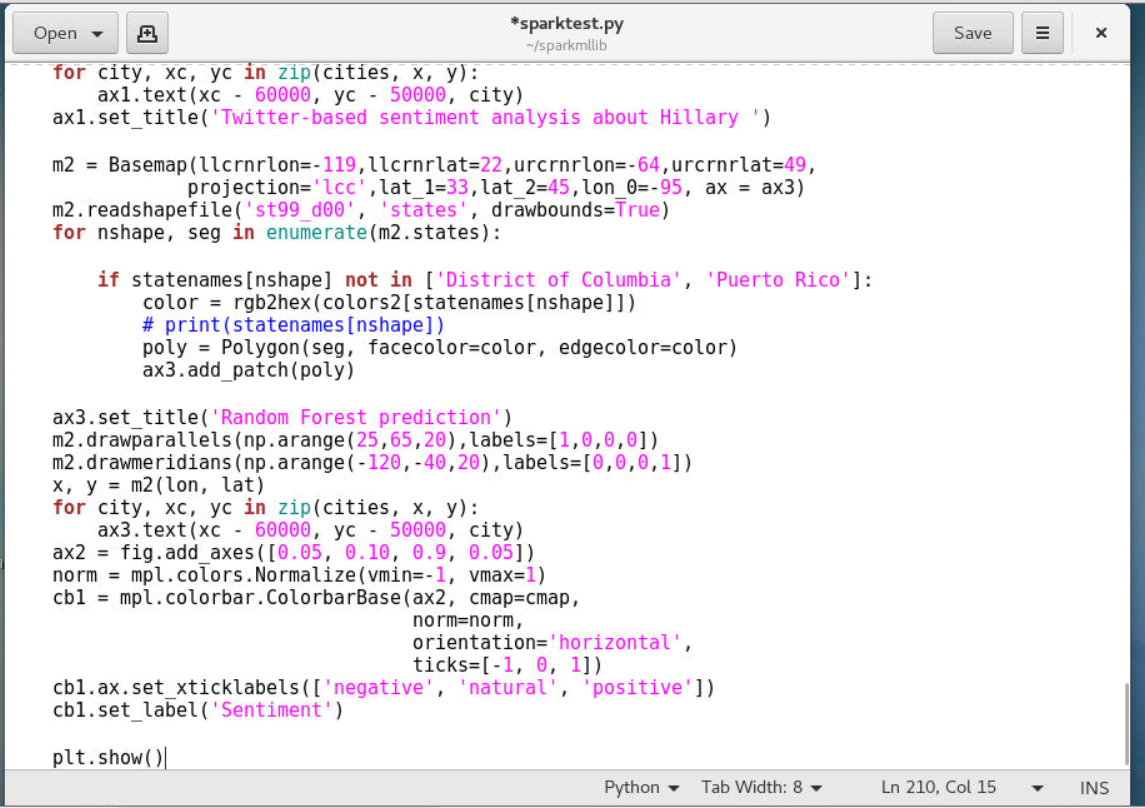Click the 'Puerto Rico' string
This screenshot has width=1145, height=808.
coord(778,280)
